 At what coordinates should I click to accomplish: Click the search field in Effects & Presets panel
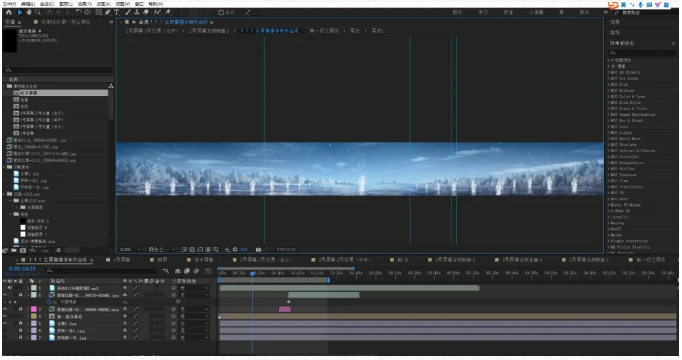642,53
